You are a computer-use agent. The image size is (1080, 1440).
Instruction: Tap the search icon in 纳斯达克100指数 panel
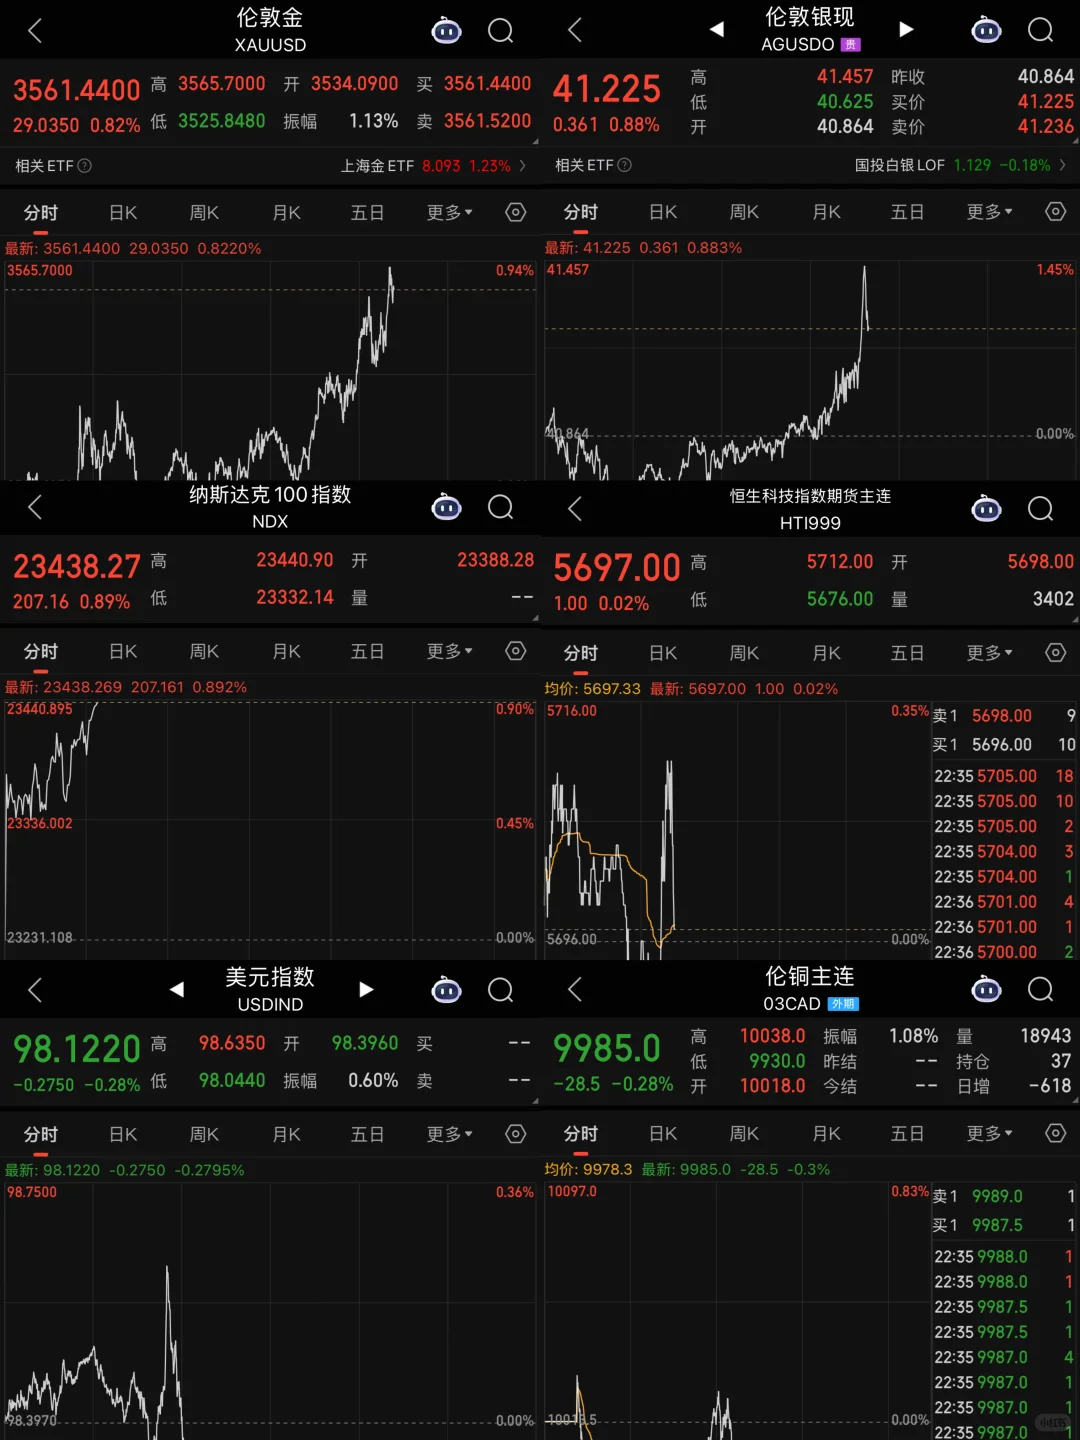pos(501,508)
